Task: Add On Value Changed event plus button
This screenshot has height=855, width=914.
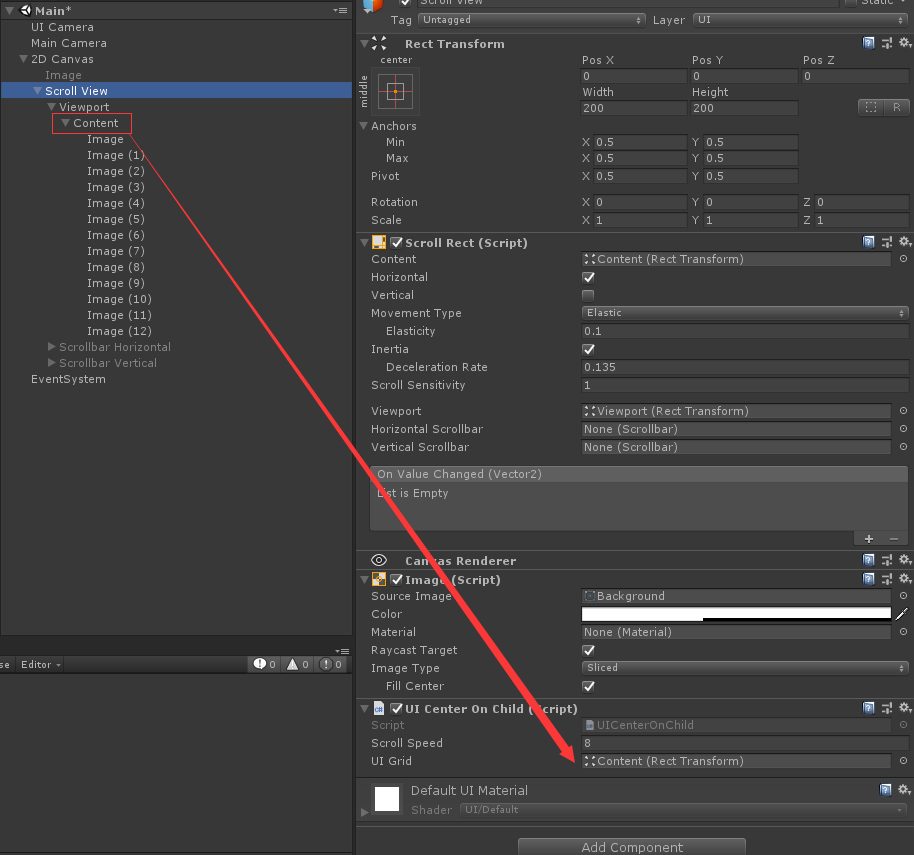Action: pos(869,539)
